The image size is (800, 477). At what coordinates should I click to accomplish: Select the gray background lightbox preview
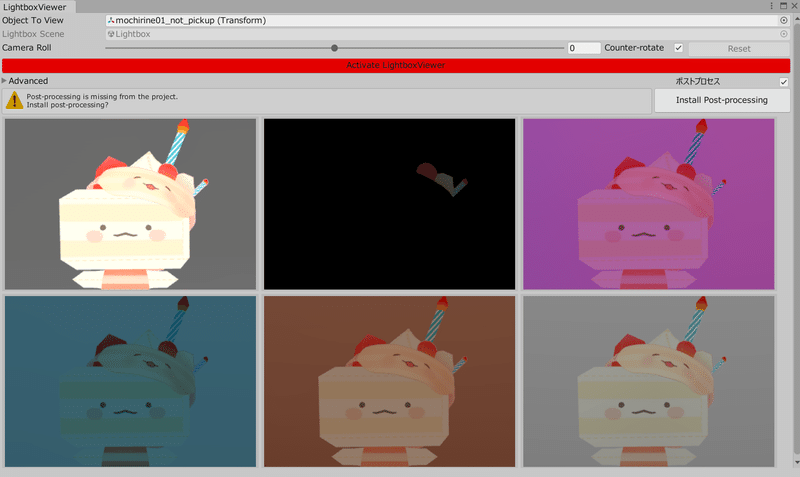point(131,204)
